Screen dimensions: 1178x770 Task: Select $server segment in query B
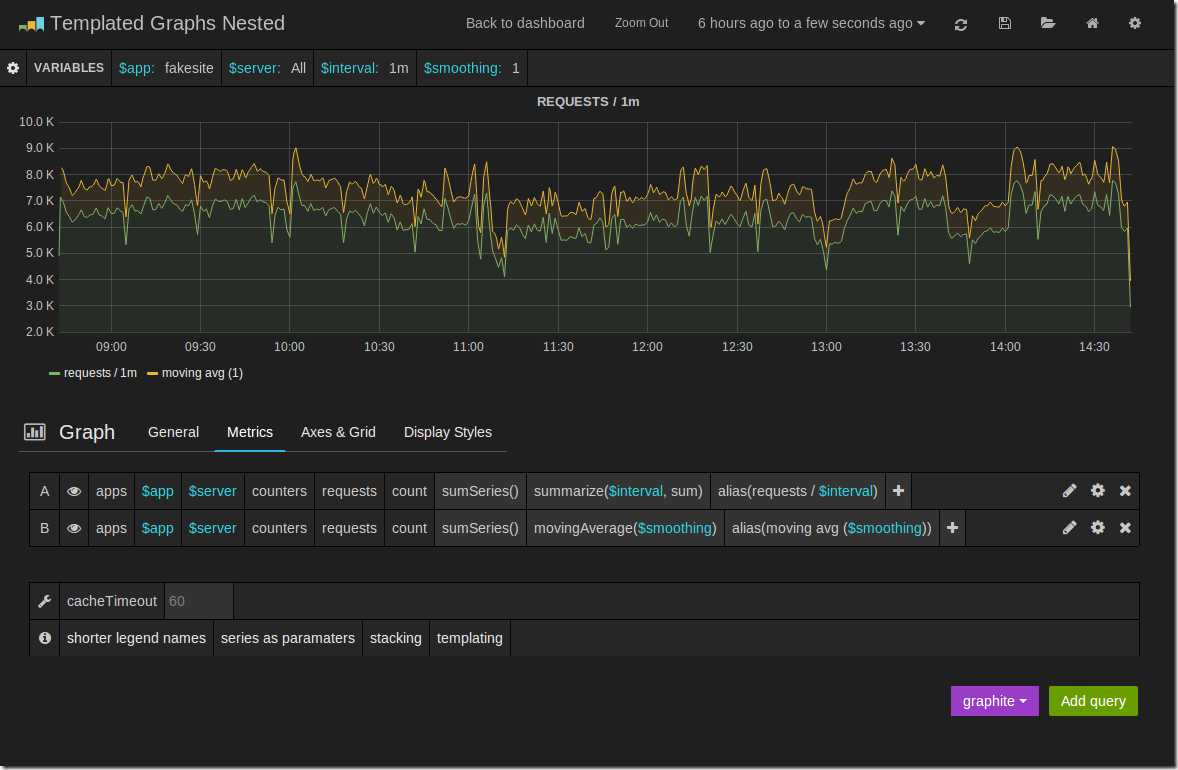212,528
